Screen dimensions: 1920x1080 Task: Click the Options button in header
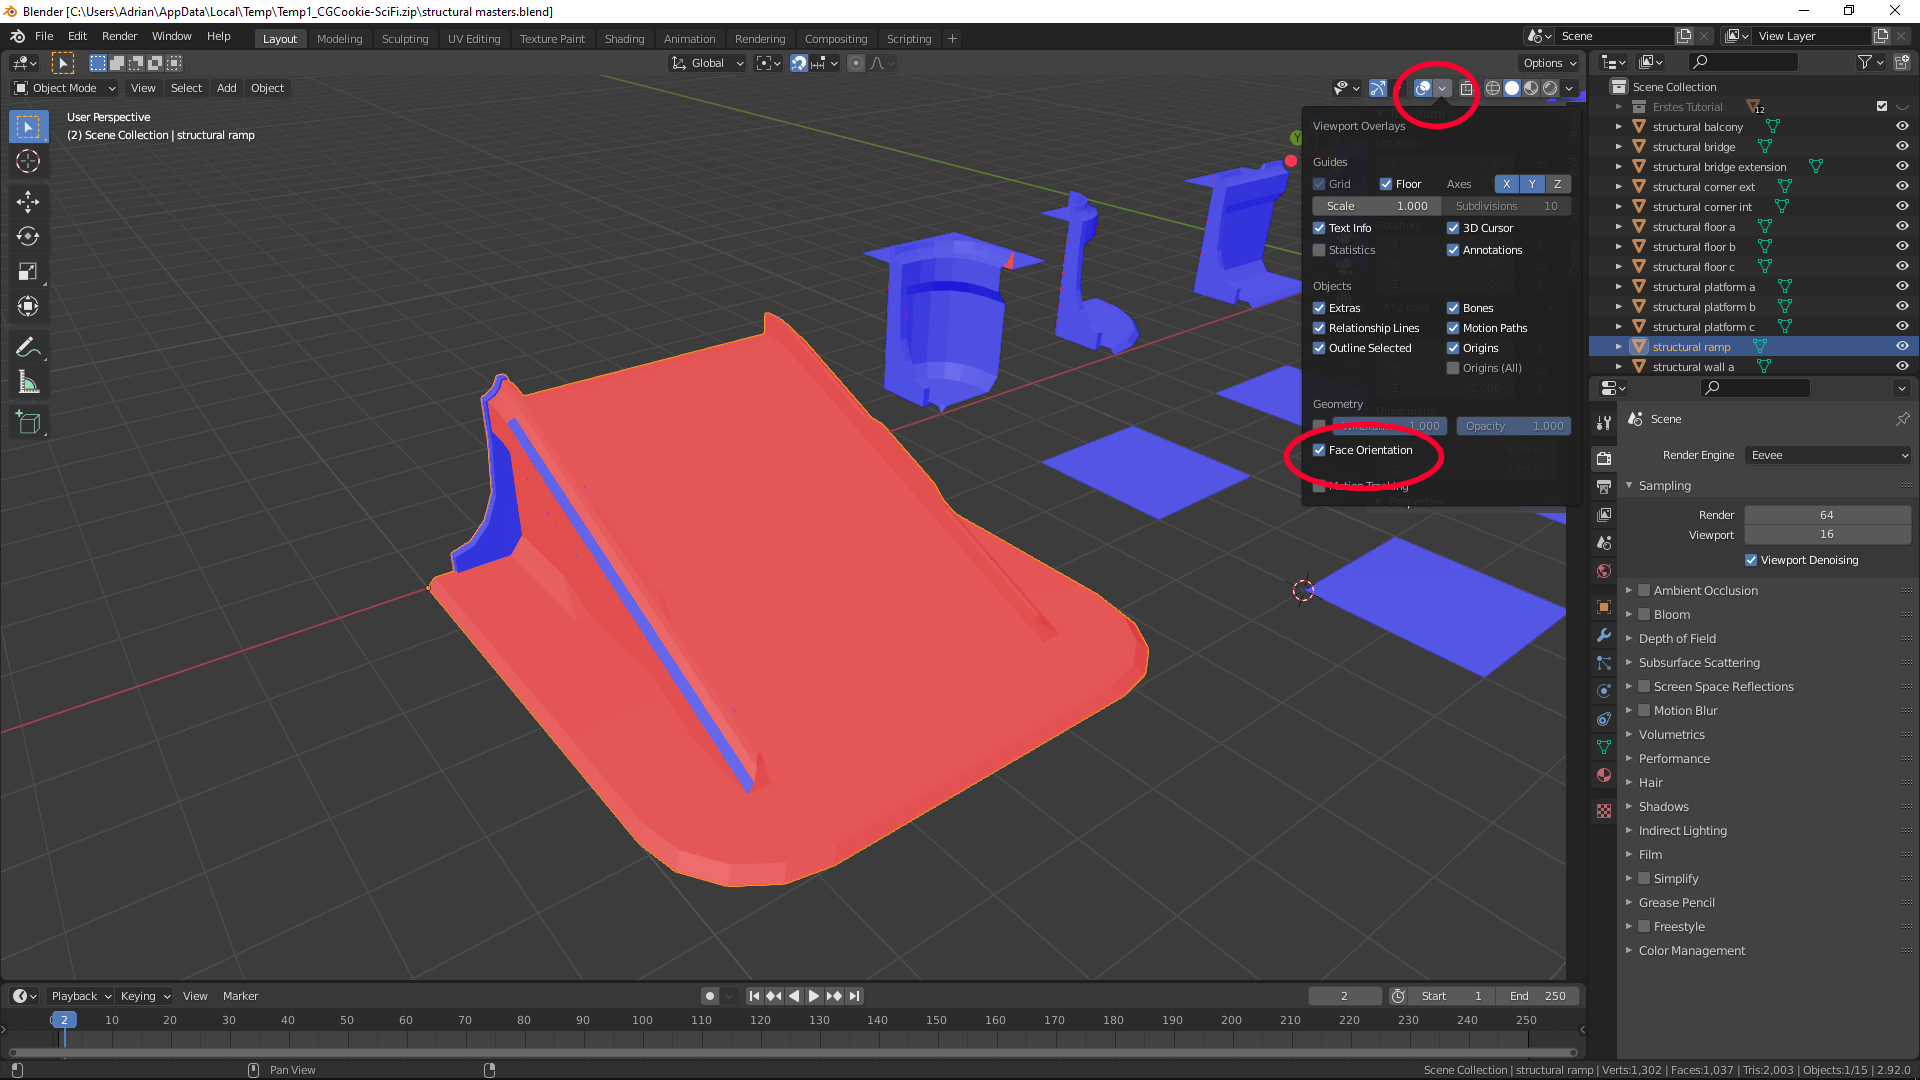click(x=1549, y=63)
